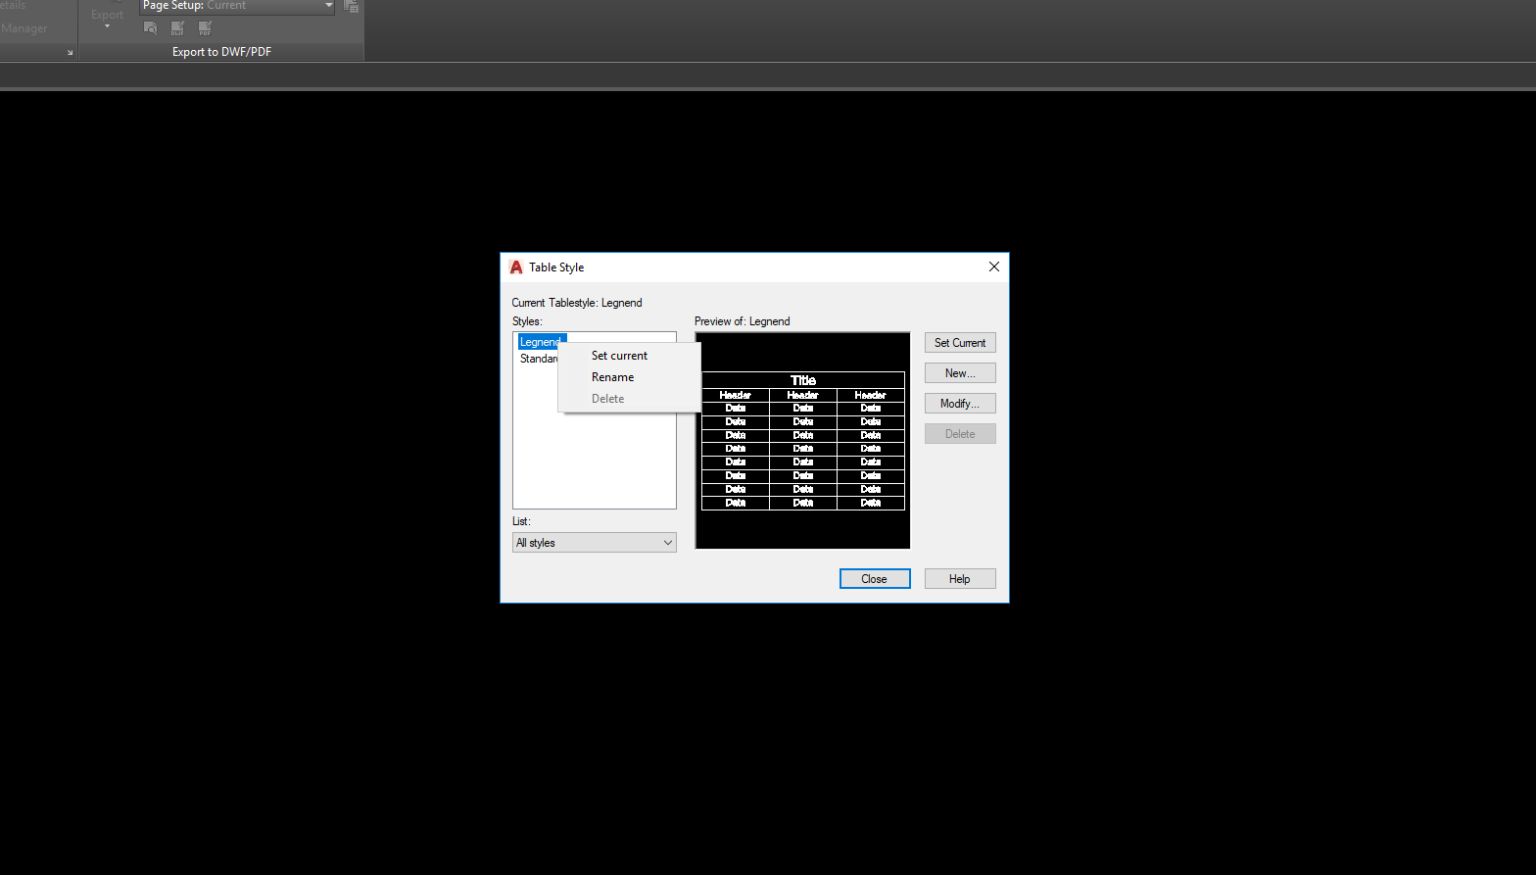Screen dimensions: 1536x875
Task: Expand the Export to DWF/PDF panel launcher arrow
Action: pos(68,51)
